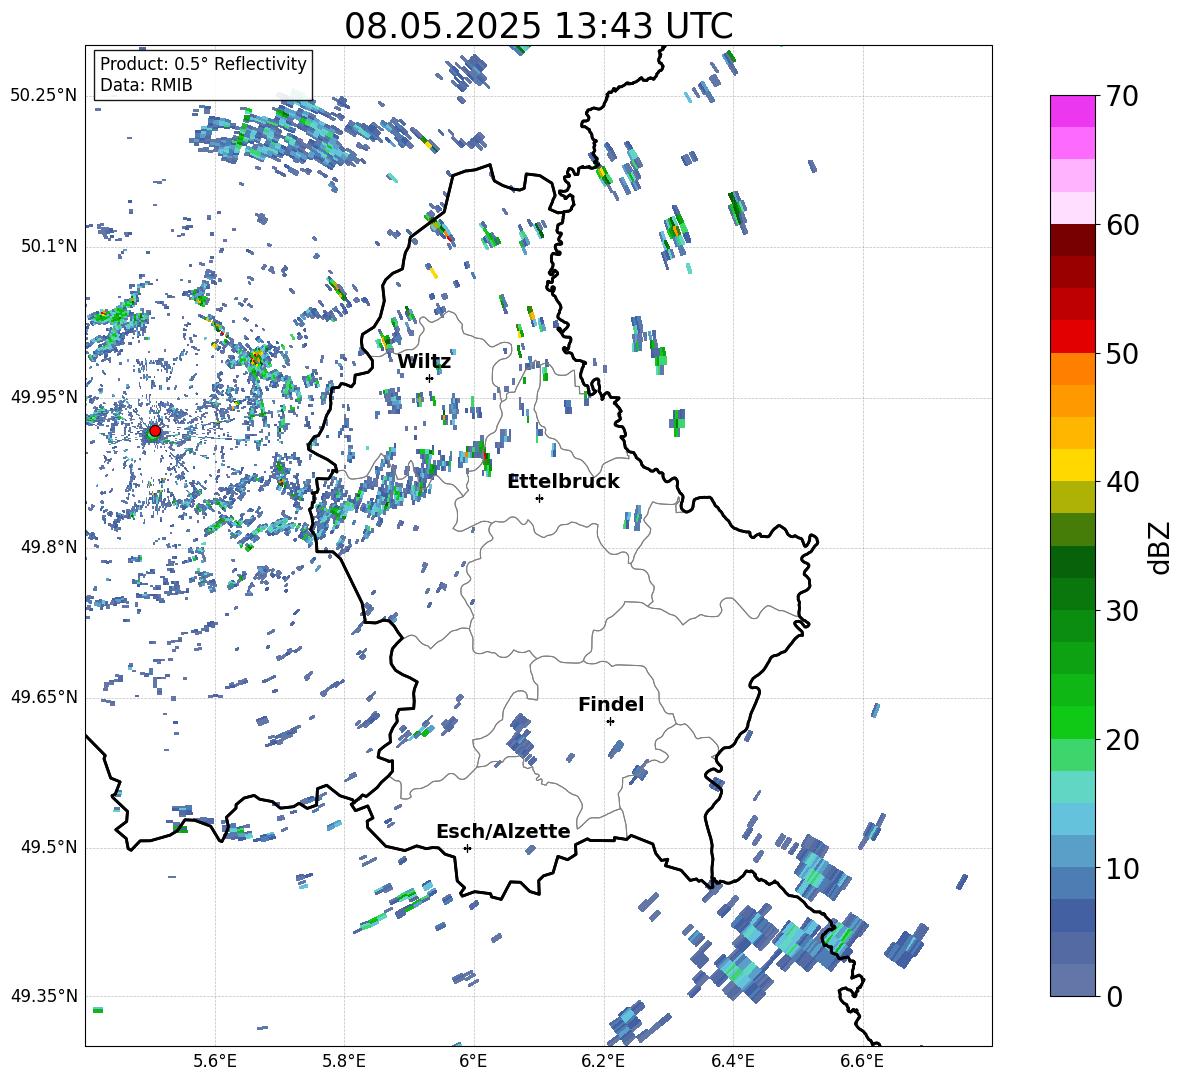Click the Esch/Alzette city label
Viewport: 1184px width, 1081px height.
(504, 831)
